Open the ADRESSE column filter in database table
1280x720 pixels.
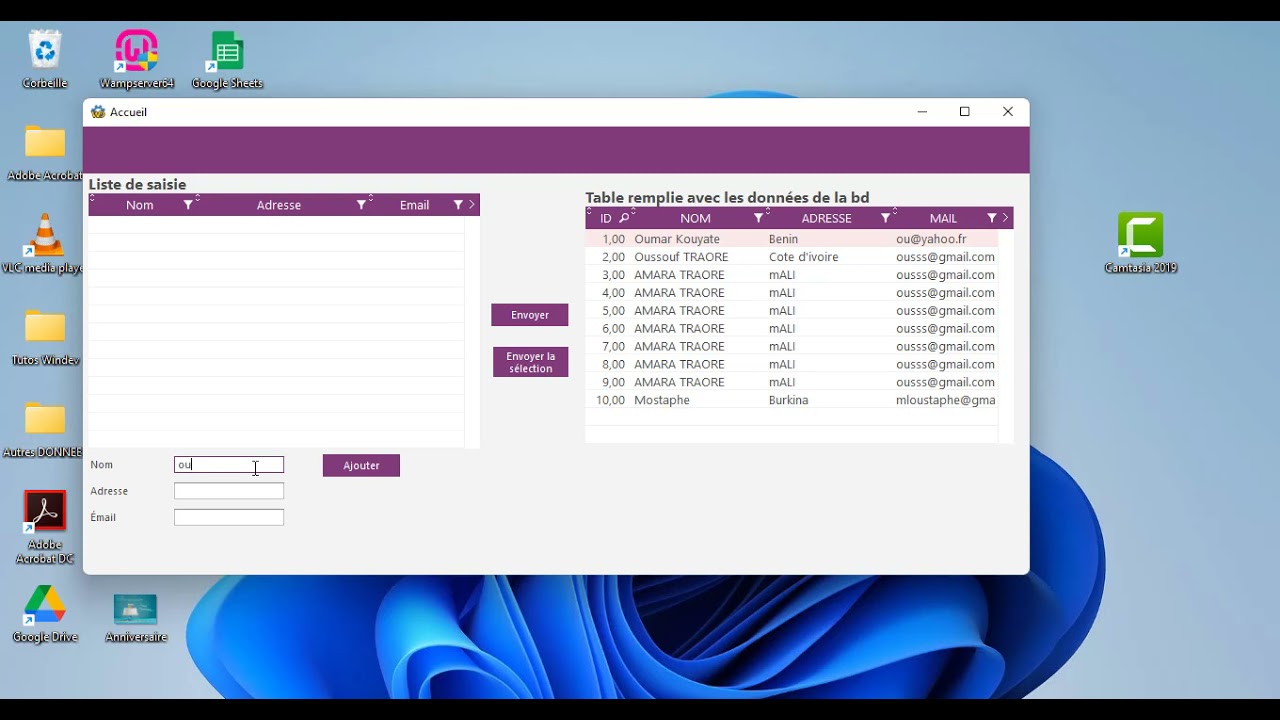pos(885,218)
